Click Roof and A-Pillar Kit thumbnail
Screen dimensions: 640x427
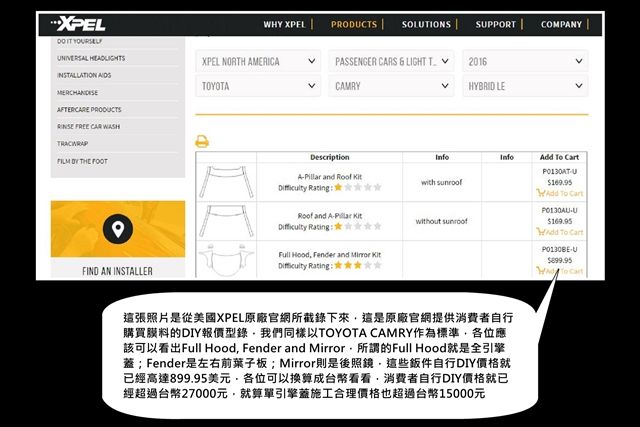click(x=226, y=221)
